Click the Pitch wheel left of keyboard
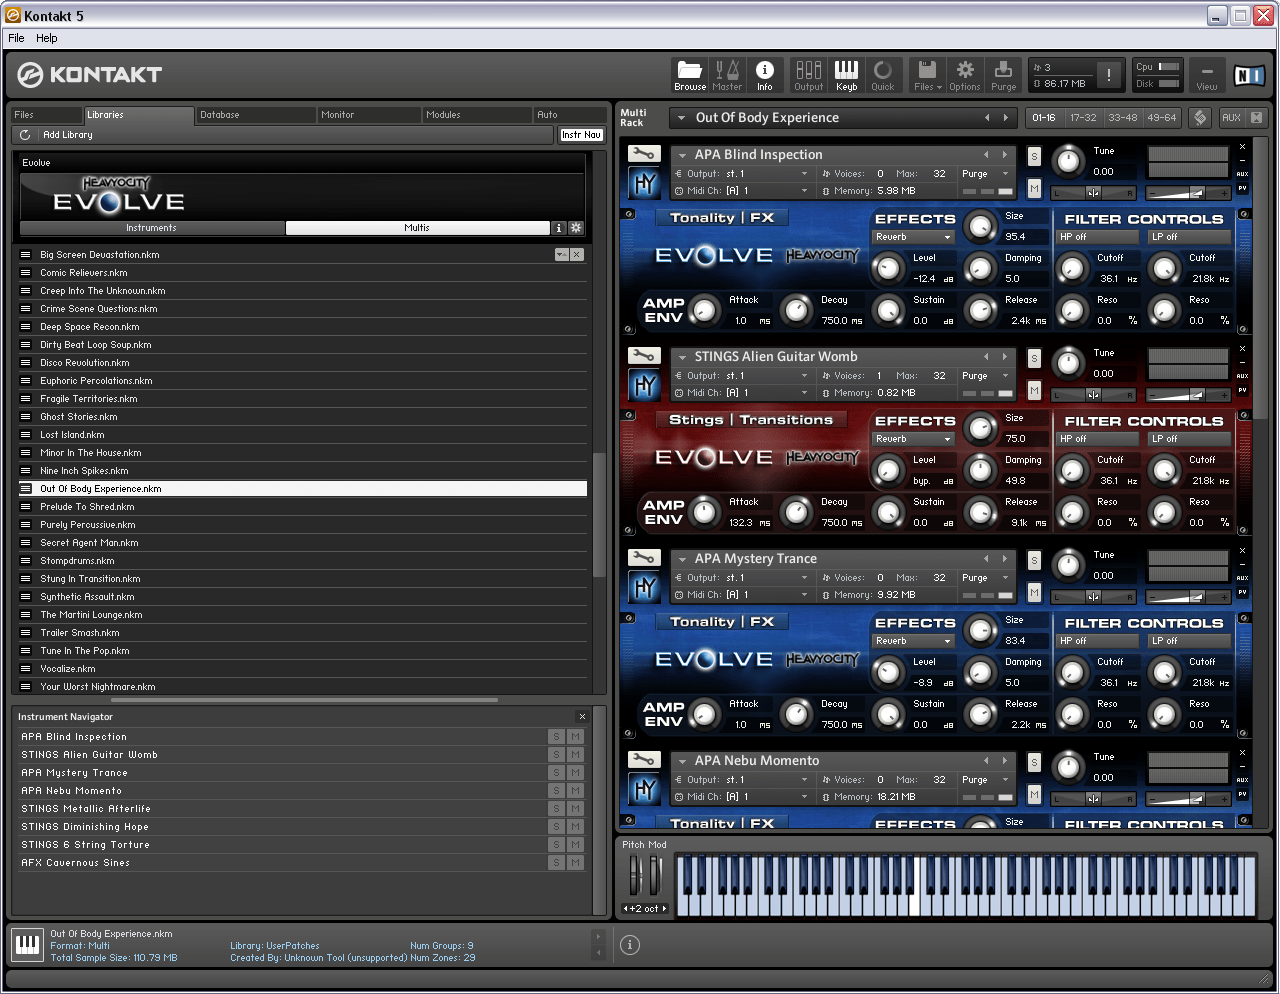This screenshot has width=1280, height=994. point(635,876)
